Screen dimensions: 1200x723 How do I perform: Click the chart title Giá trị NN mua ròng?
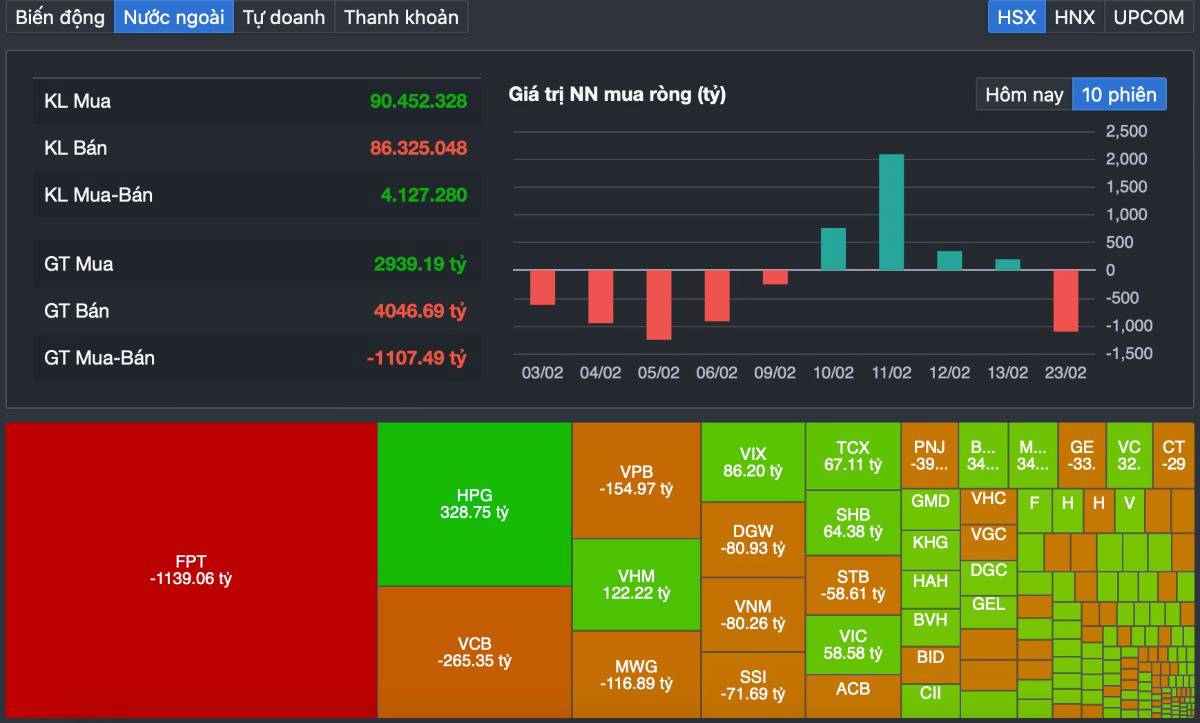point(617,95)
